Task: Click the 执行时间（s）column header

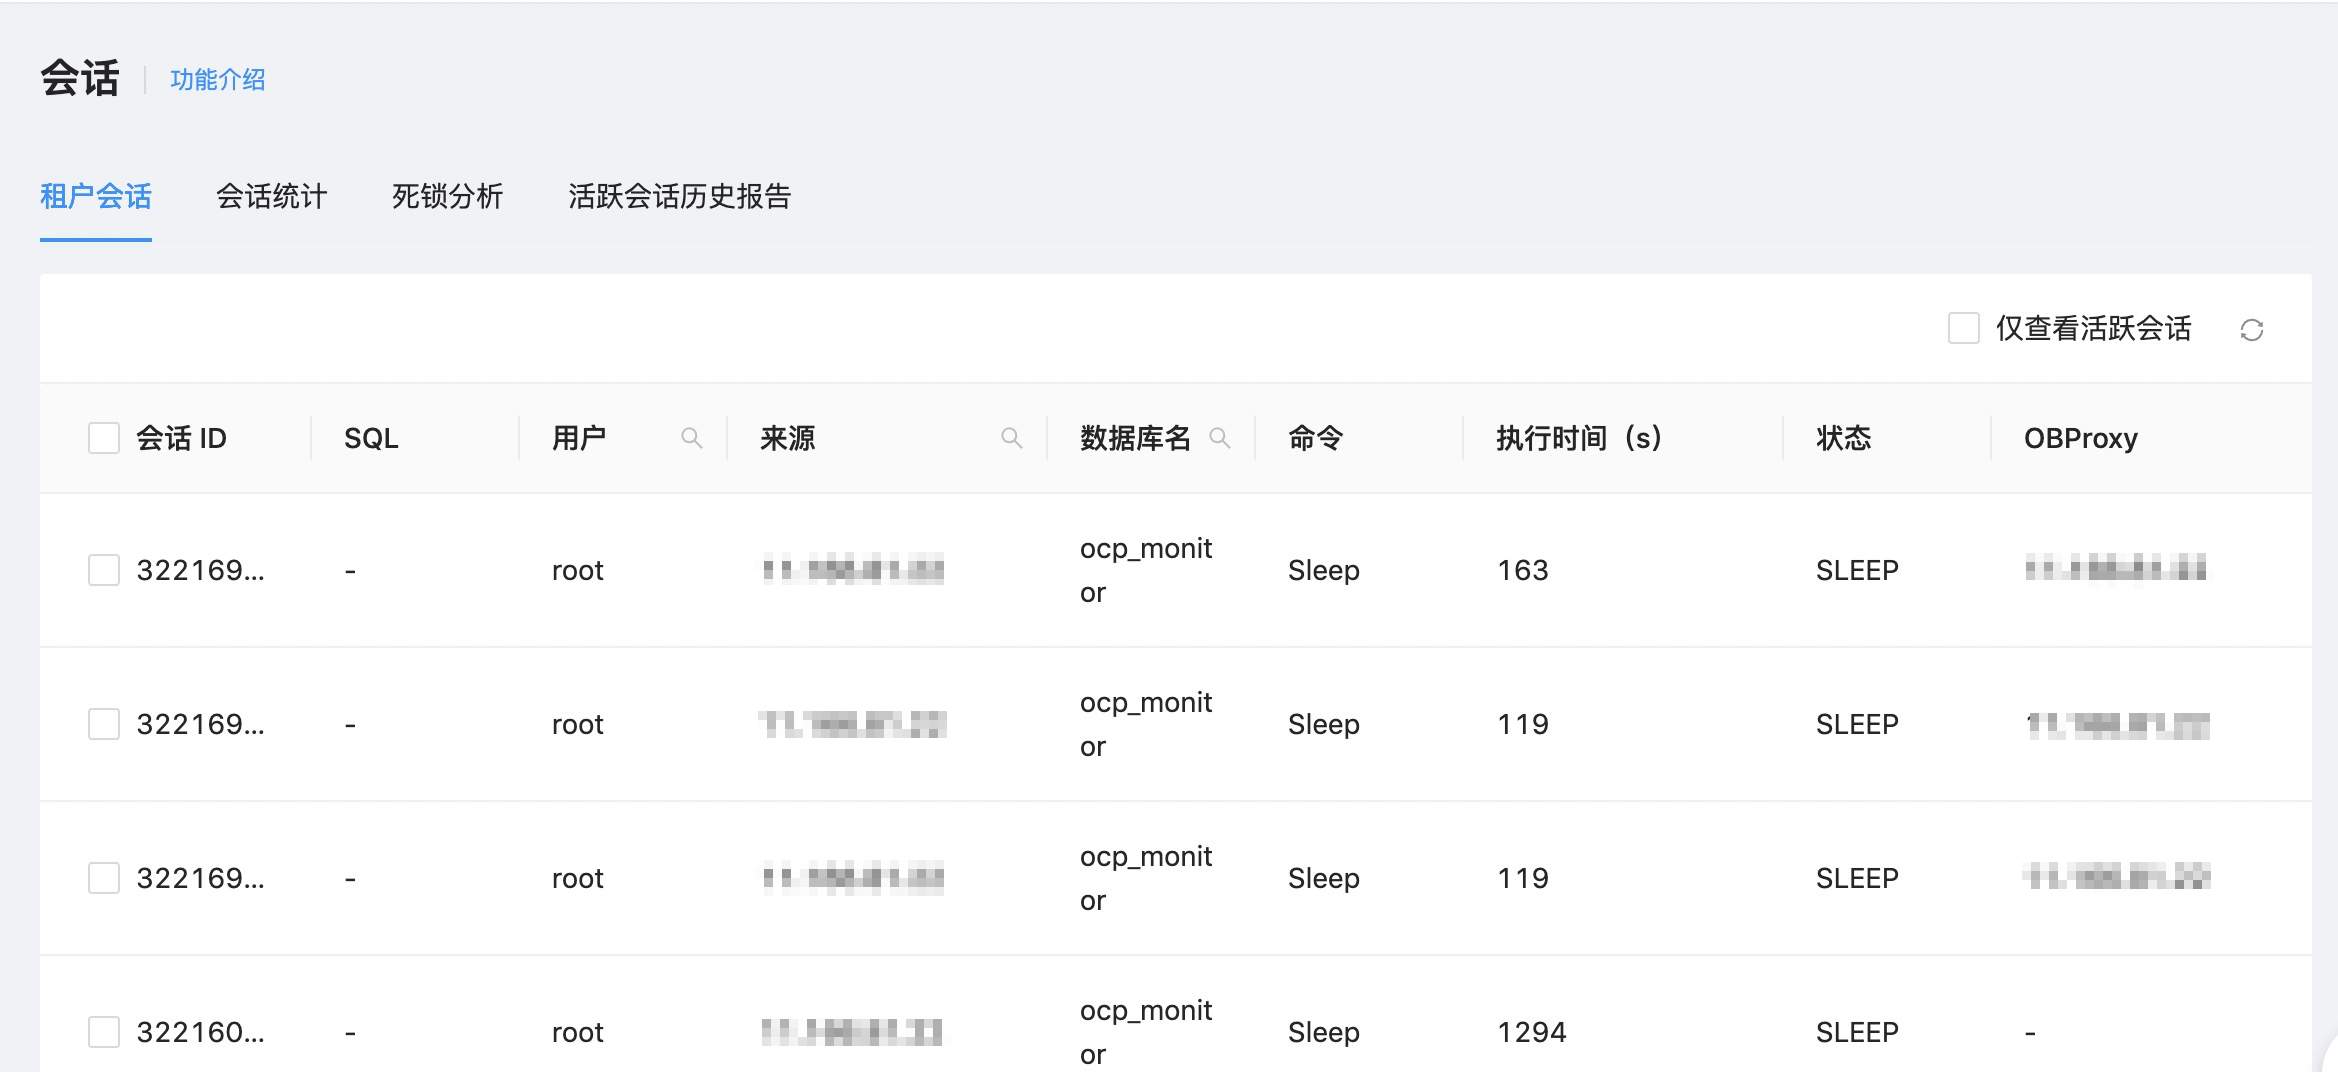Action: click(1578, 438)
